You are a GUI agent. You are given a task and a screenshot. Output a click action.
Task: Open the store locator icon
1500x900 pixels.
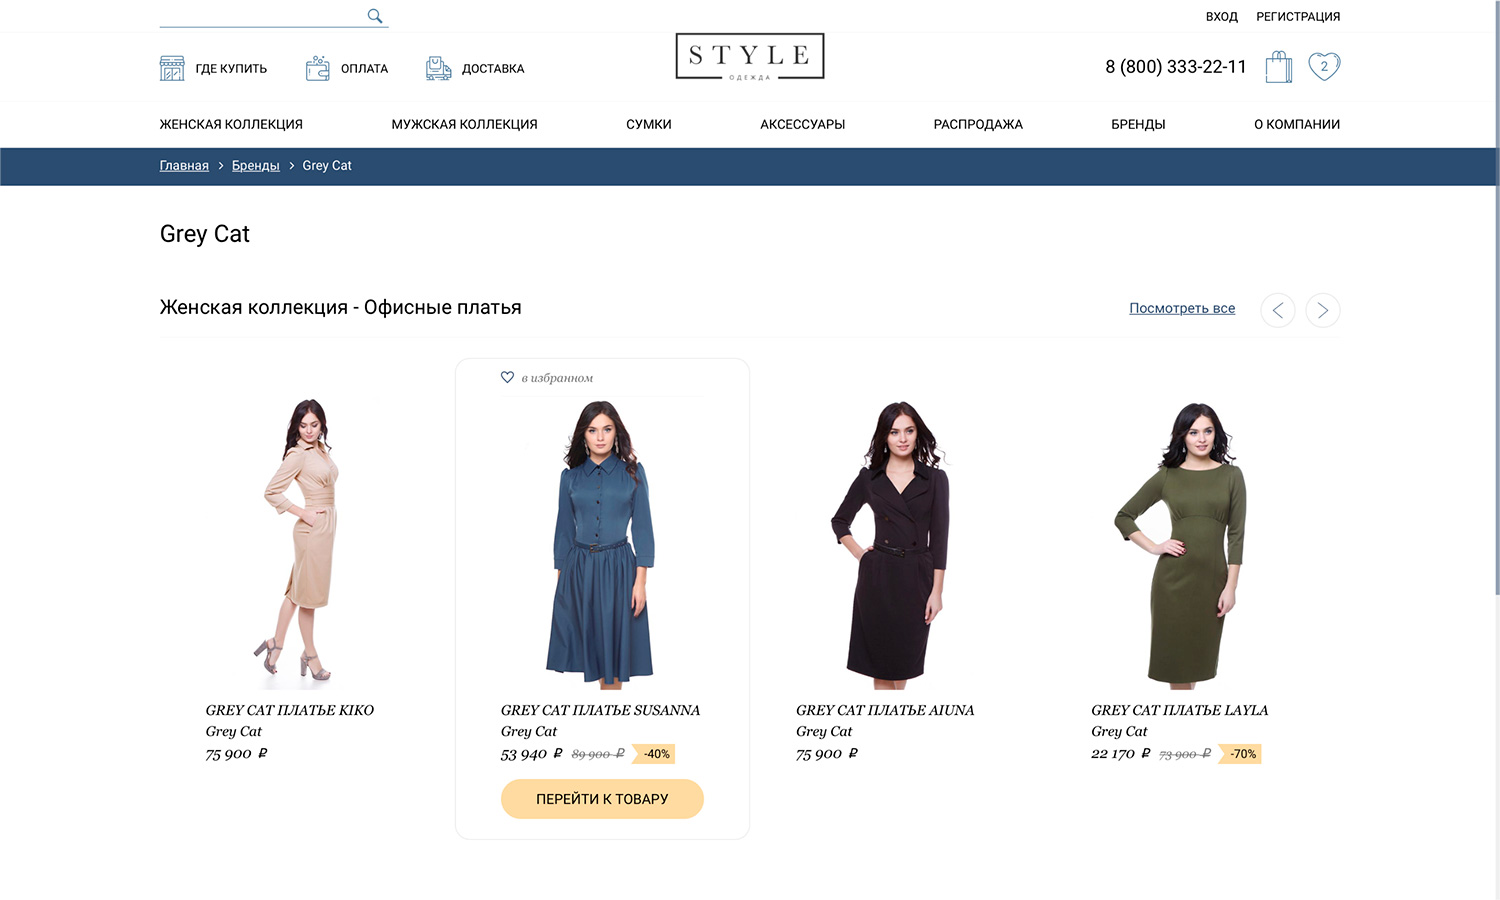(x=172, y=68)
